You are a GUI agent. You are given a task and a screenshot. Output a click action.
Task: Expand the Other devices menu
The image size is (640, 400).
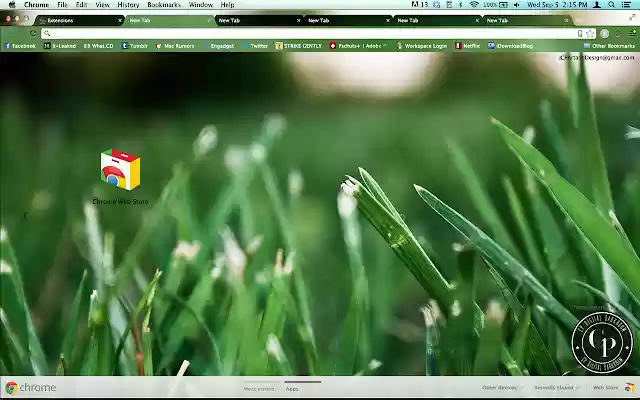502,387
